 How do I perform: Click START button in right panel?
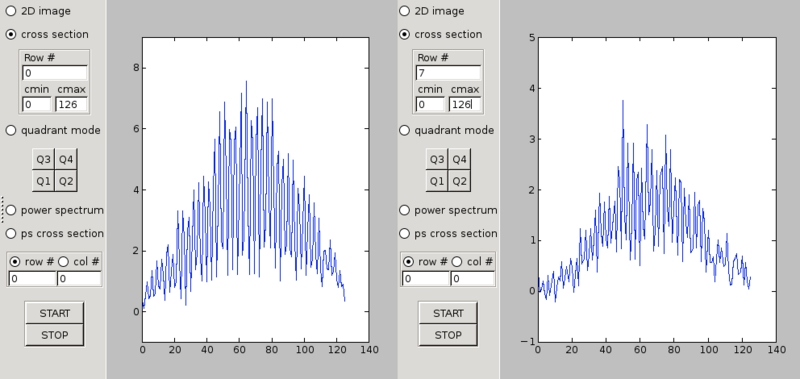click(448, 313)
